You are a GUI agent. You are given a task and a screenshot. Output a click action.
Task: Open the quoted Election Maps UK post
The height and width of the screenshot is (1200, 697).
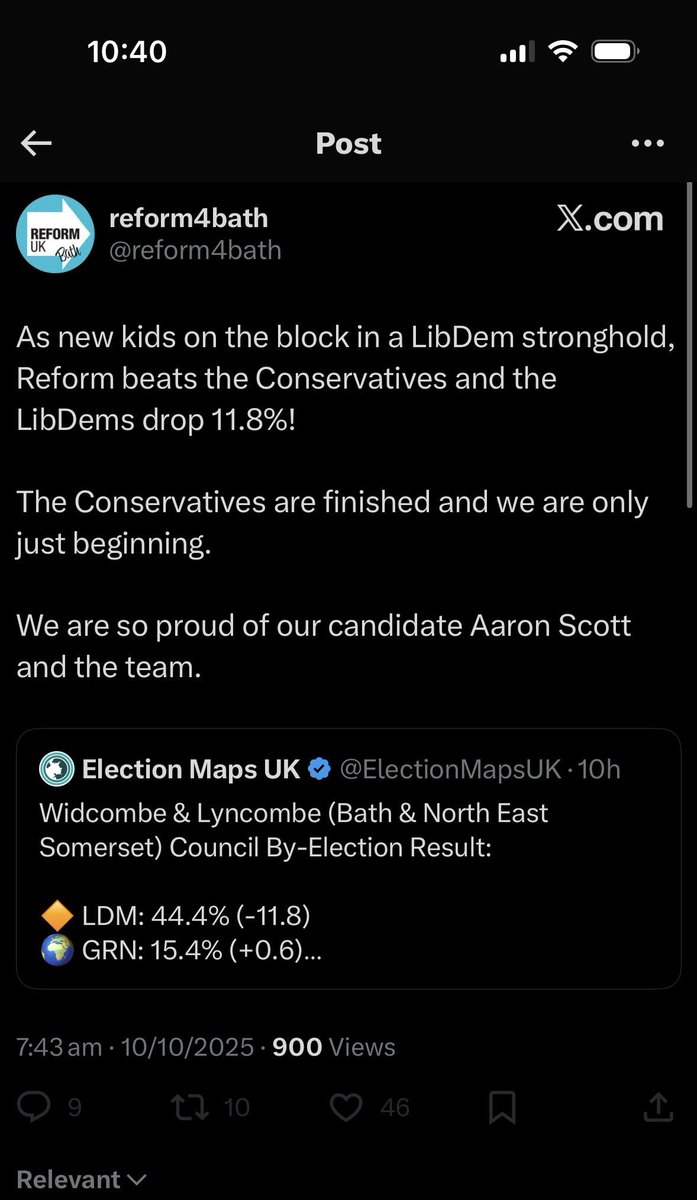(x=348, y=859)
